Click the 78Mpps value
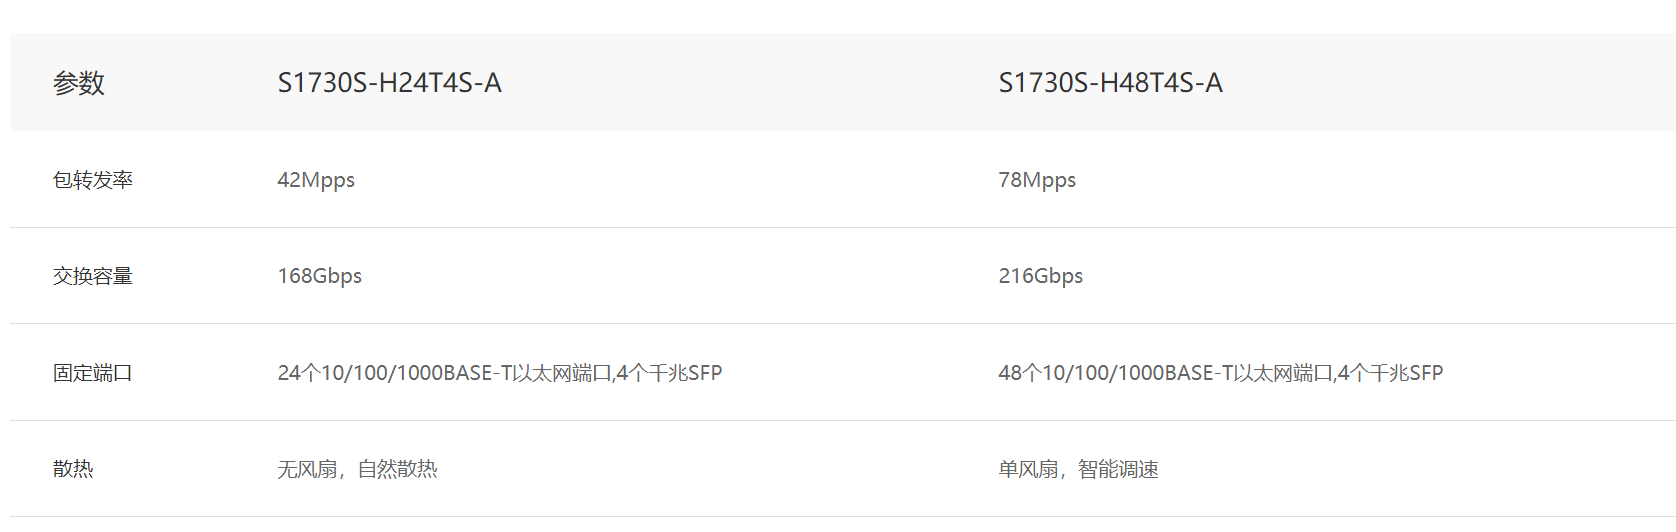The image size is (1676, 532). 1037,180
